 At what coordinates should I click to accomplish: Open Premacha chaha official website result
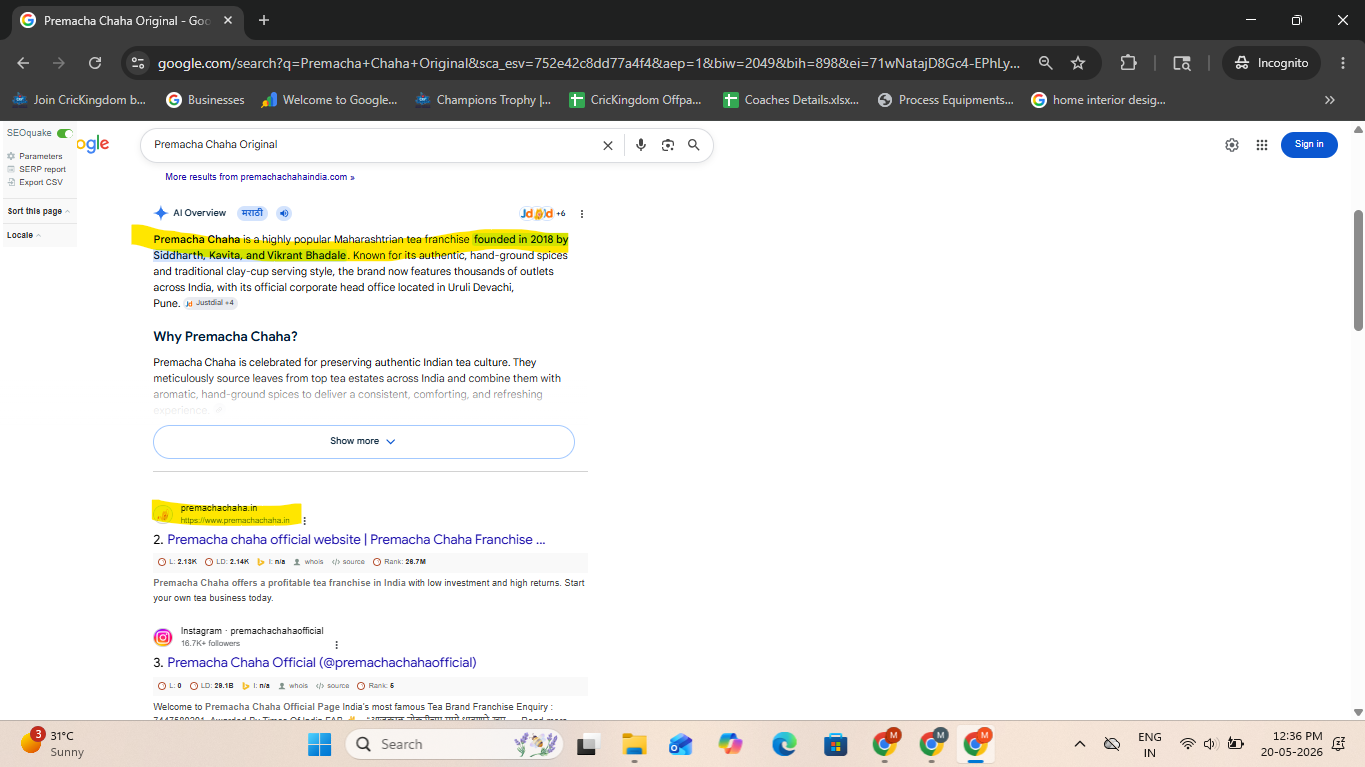tap(356, 539)
